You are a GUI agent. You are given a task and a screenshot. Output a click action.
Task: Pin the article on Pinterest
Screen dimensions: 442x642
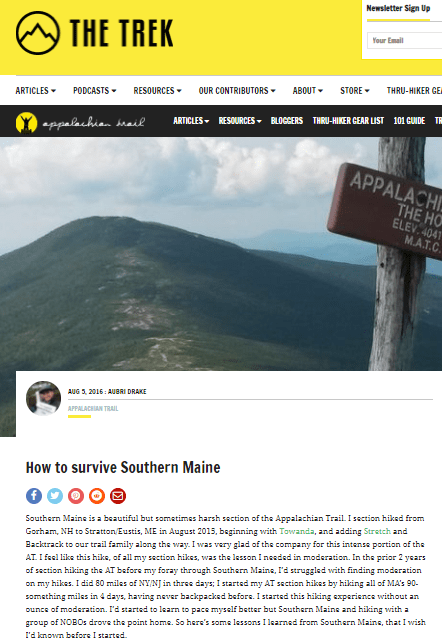(x=76, y=496)
